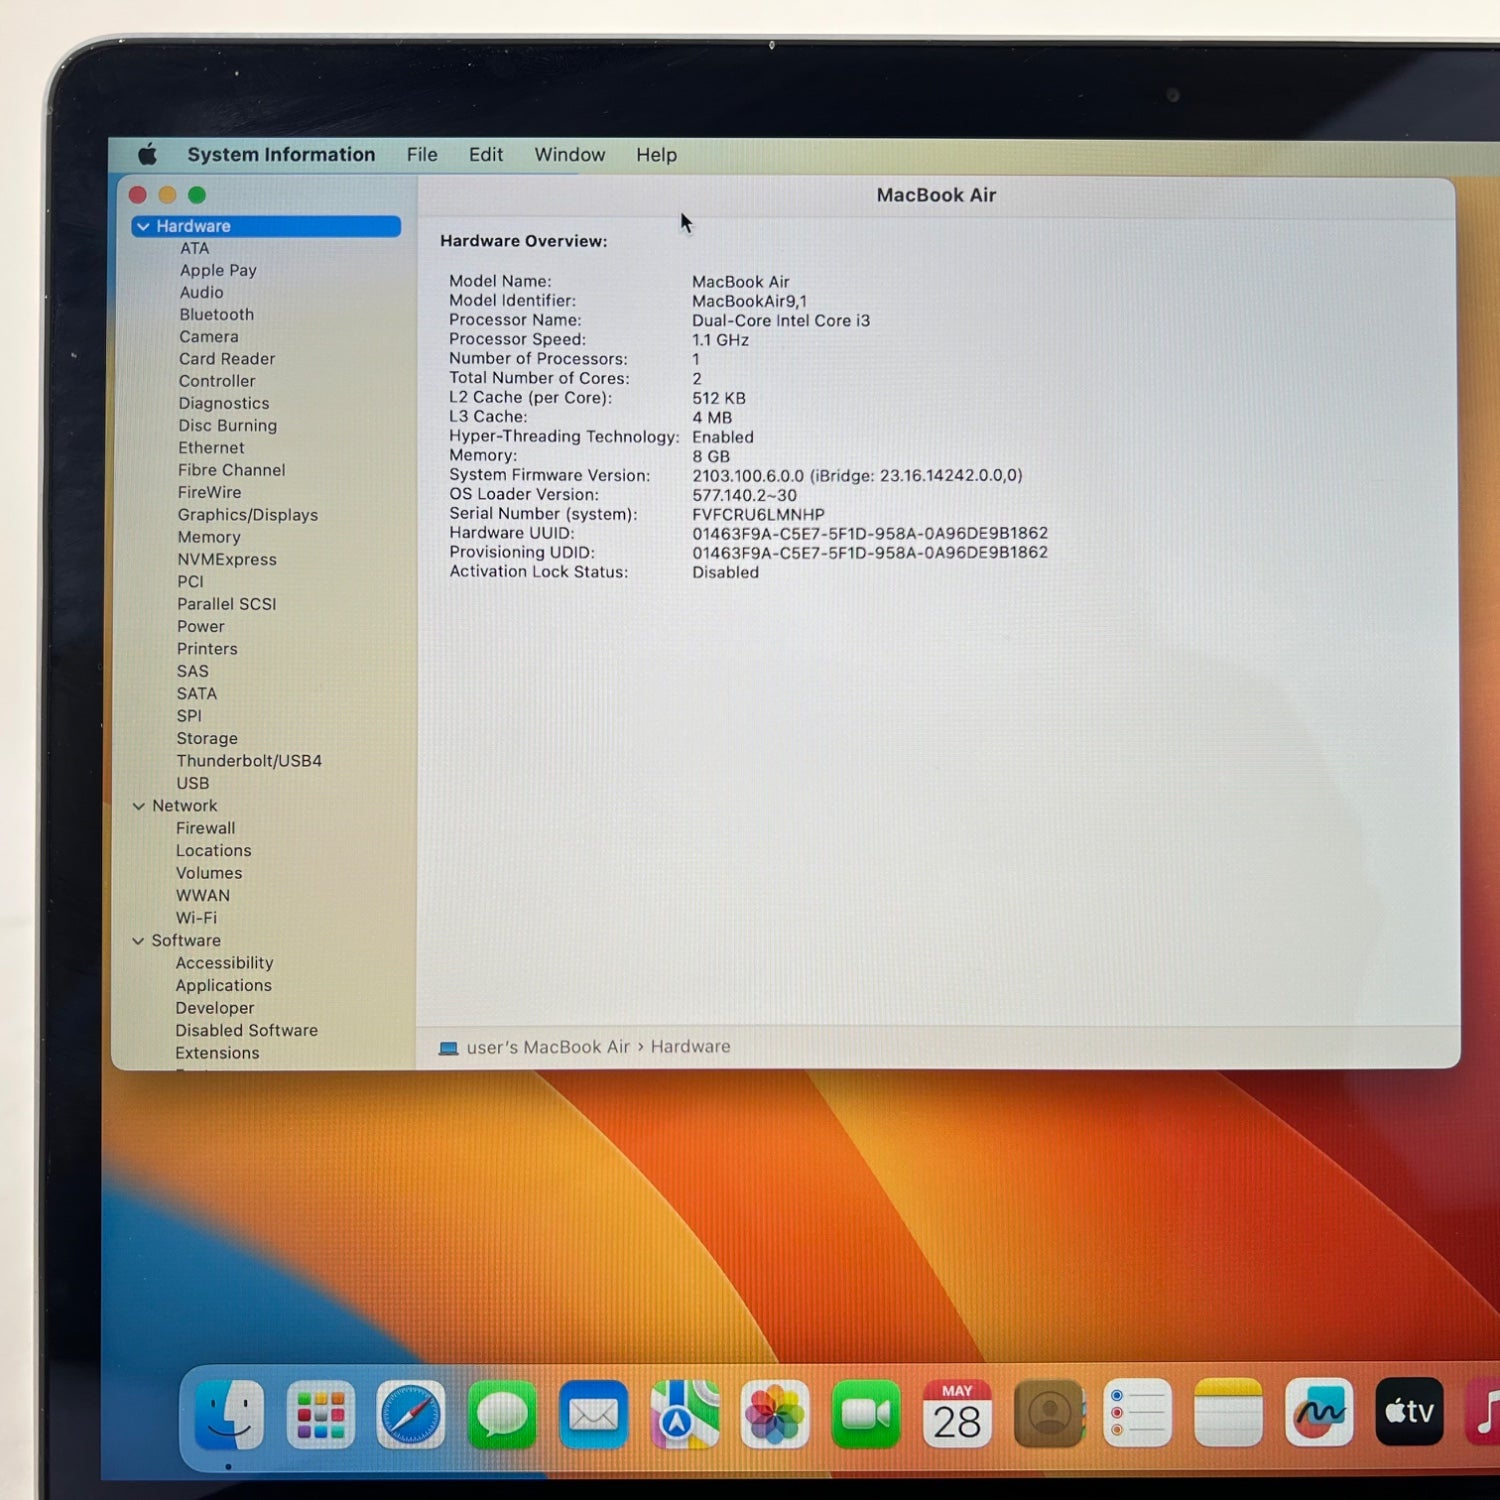Select Locations under Network
The height and width of the screenshot is (1500, 1500).
pyautogui.click(x=214, y=851)
